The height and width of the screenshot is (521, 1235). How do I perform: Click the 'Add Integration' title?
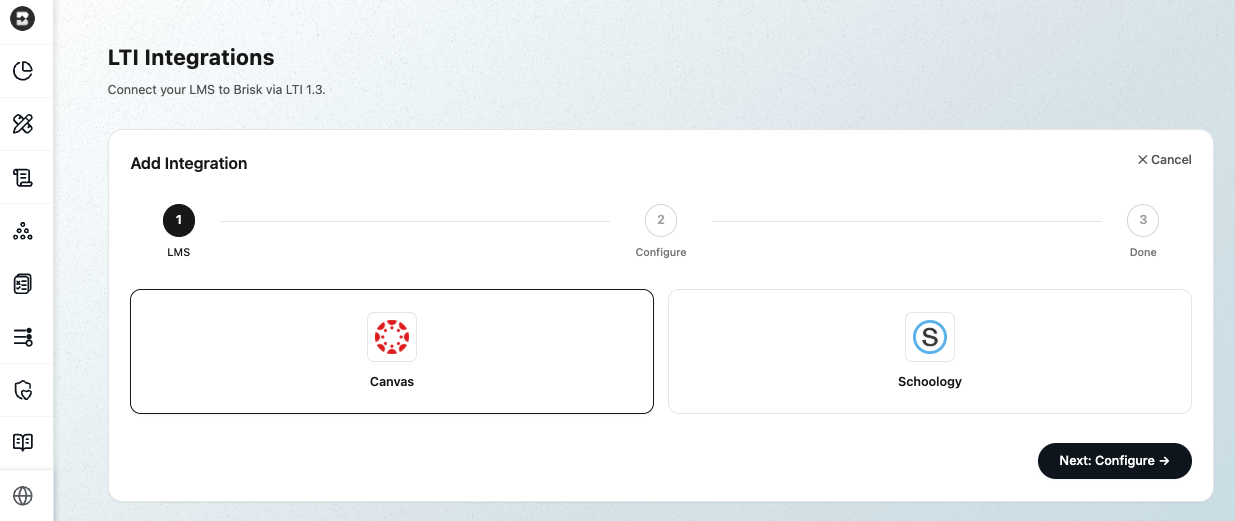coord(189,163)
